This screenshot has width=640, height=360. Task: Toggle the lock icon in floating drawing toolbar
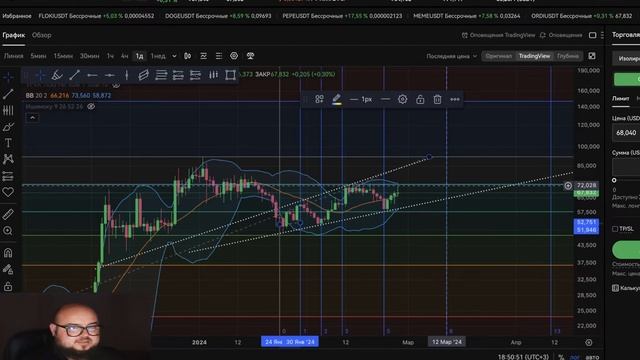(420, 99)
